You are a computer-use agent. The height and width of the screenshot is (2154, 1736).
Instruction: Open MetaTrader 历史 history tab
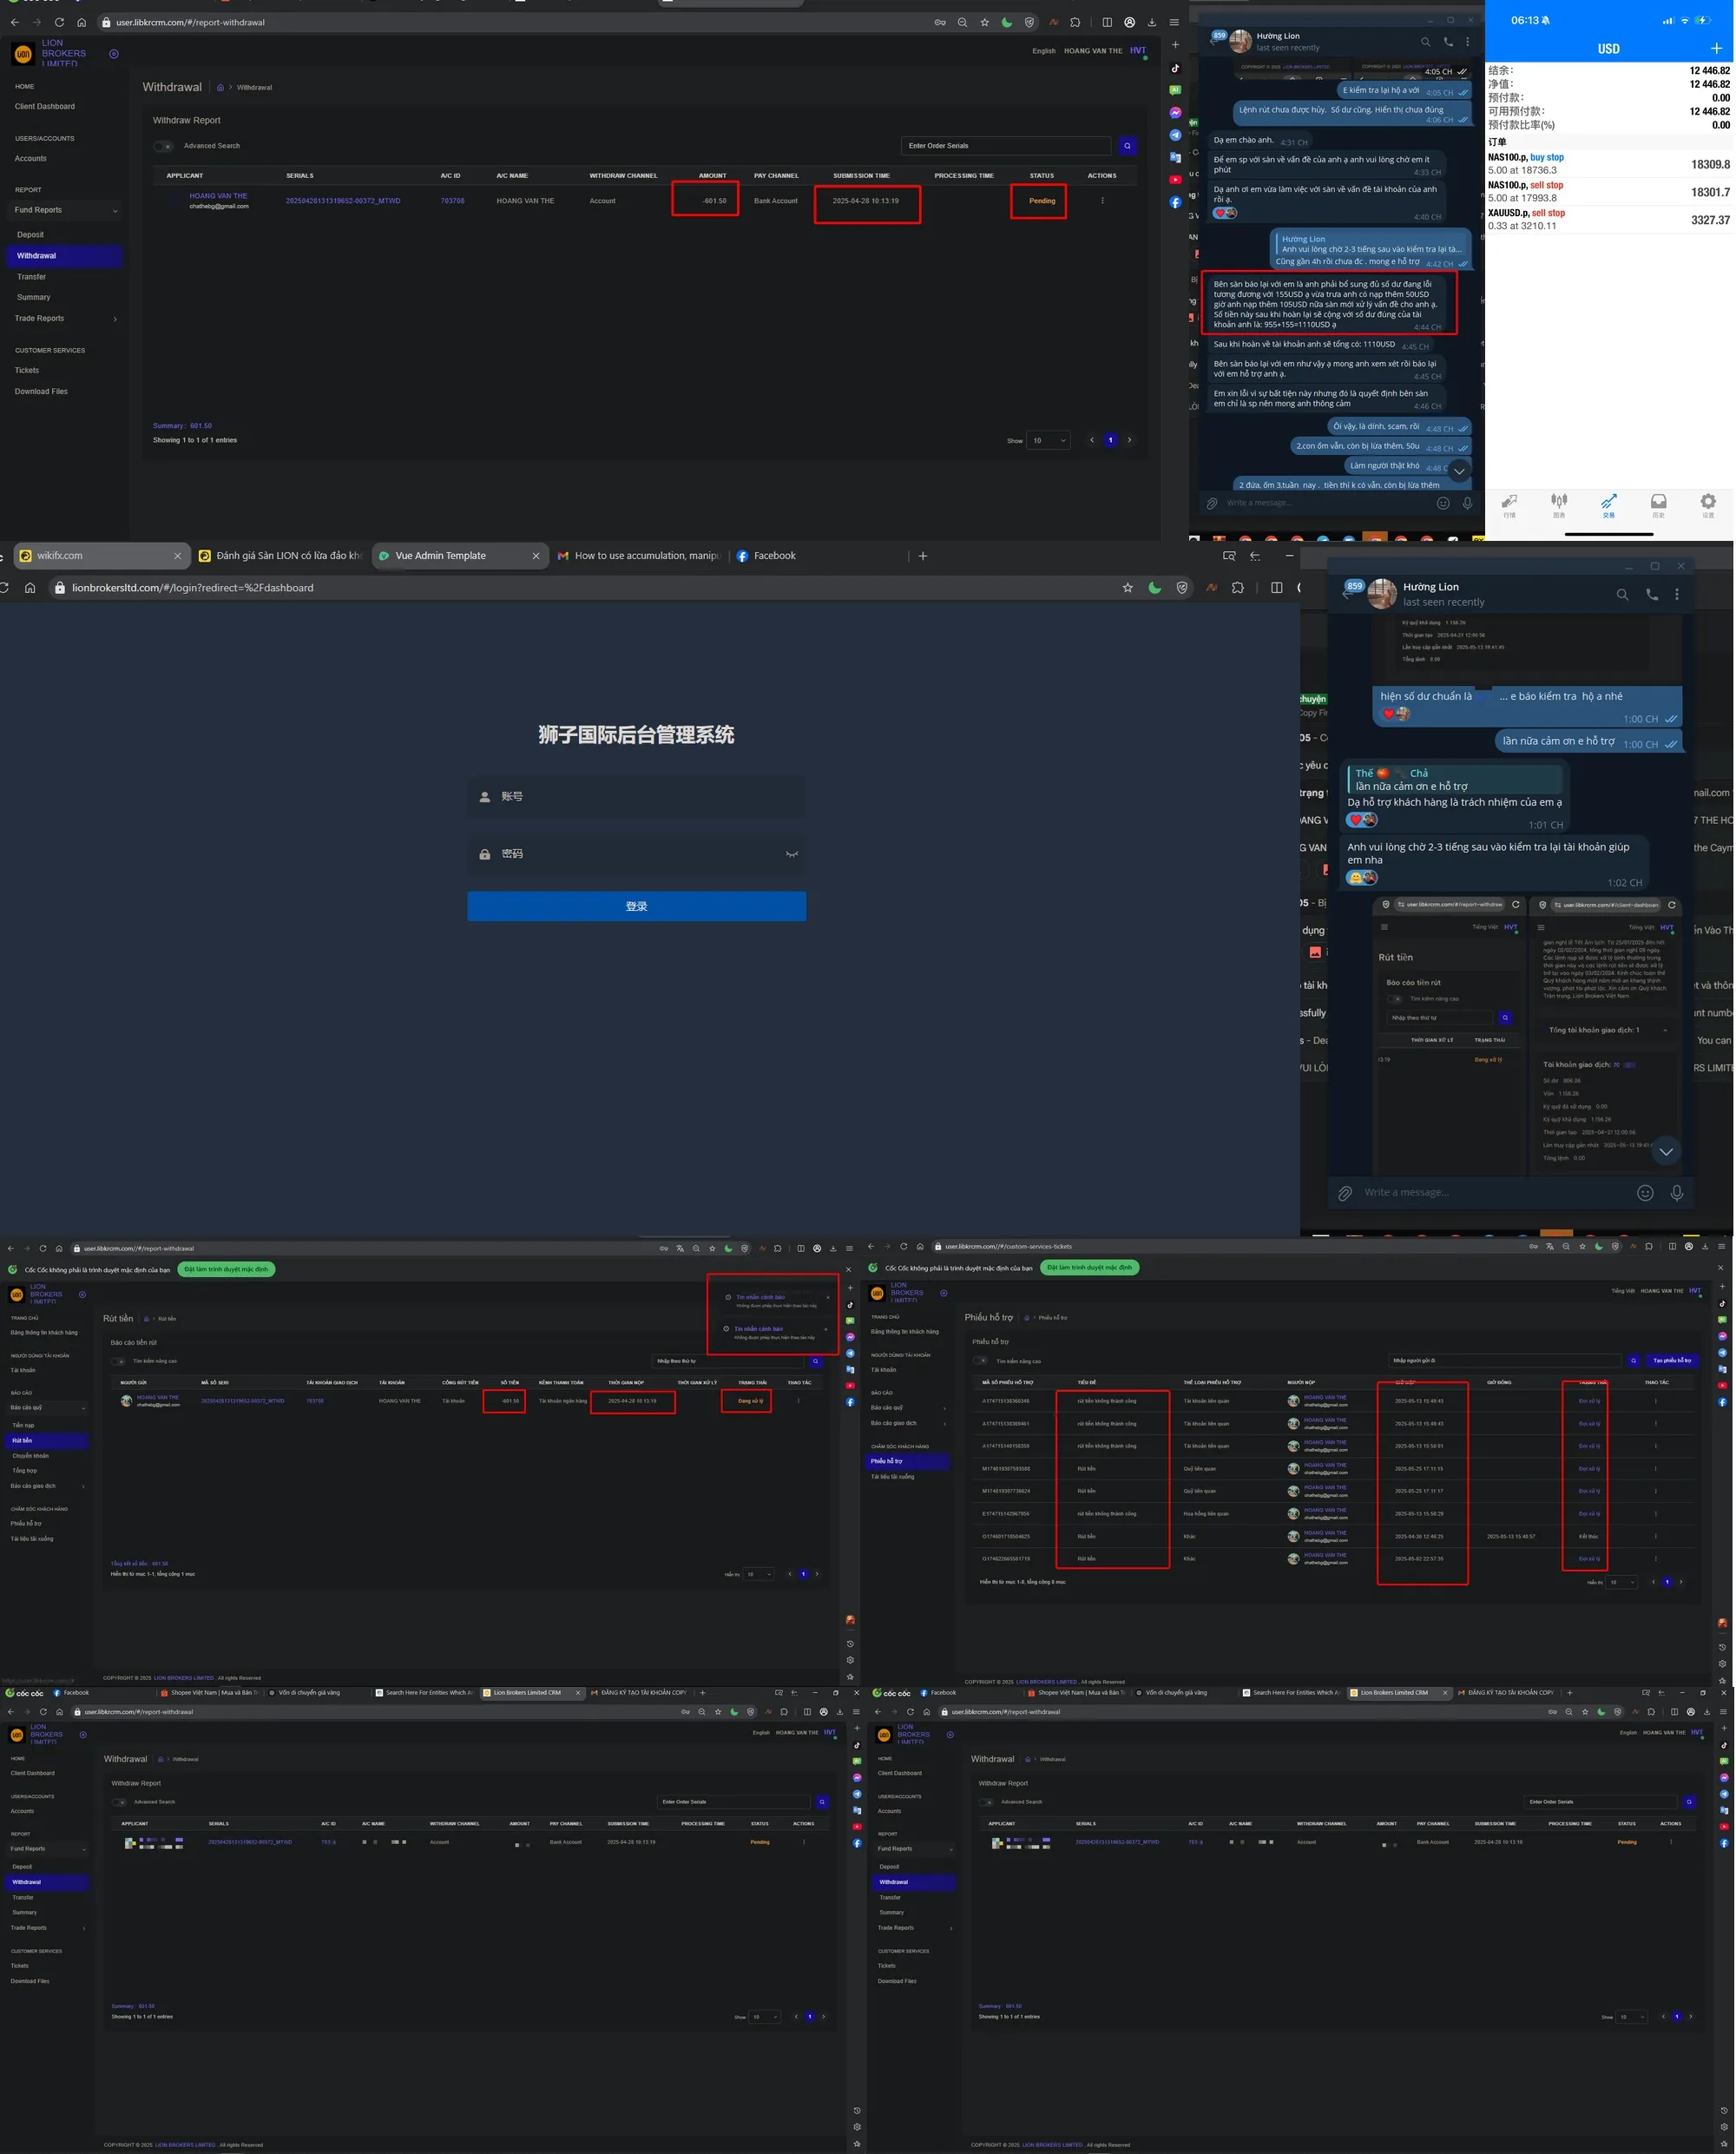coord(1658,504)
